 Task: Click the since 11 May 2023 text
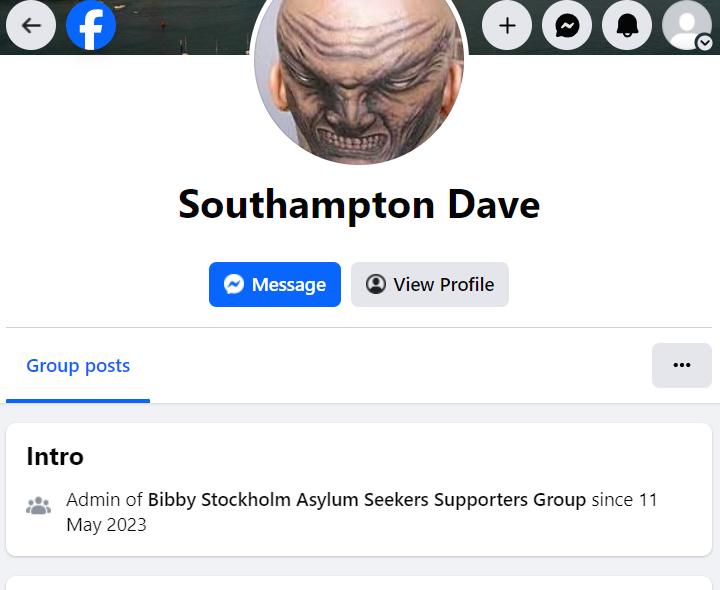click(362, 512)
